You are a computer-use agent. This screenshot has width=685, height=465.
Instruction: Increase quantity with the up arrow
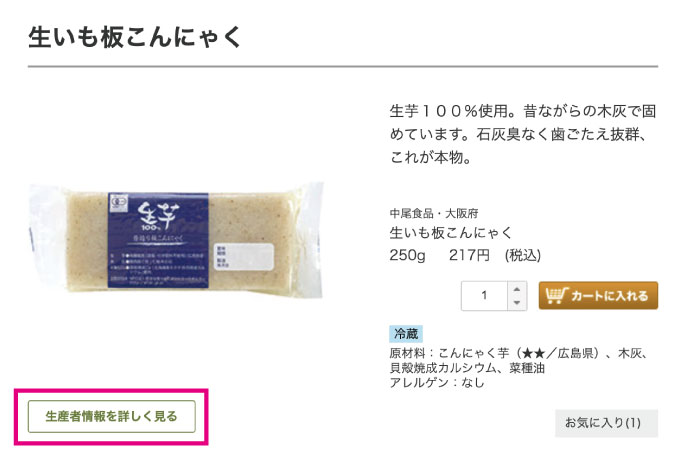point(517,289)
